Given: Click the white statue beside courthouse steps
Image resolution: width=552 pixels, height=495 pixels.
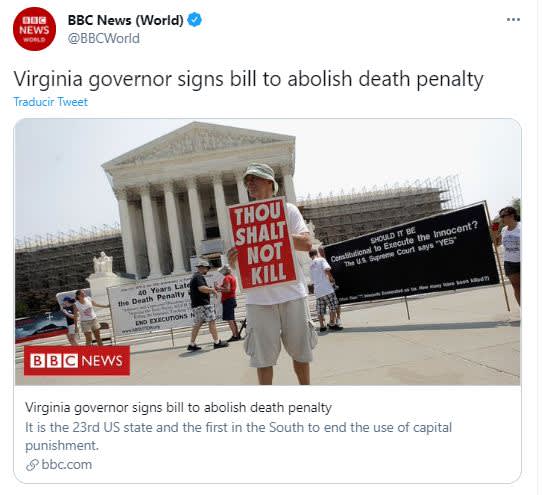Looking at the screenshot, I should click(103, 262).
